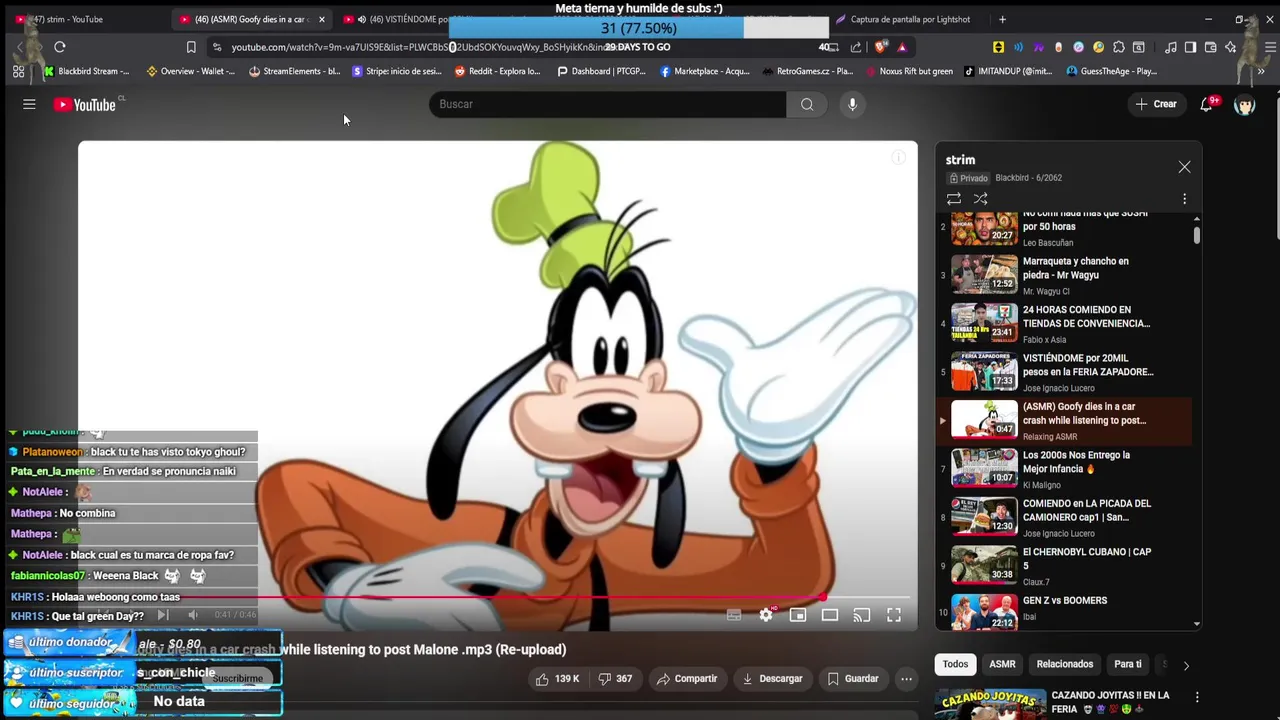Open the account avatar menu
Image resolution: width=1280 pixels, height=720 pixels.
(x=1245, y=104)
